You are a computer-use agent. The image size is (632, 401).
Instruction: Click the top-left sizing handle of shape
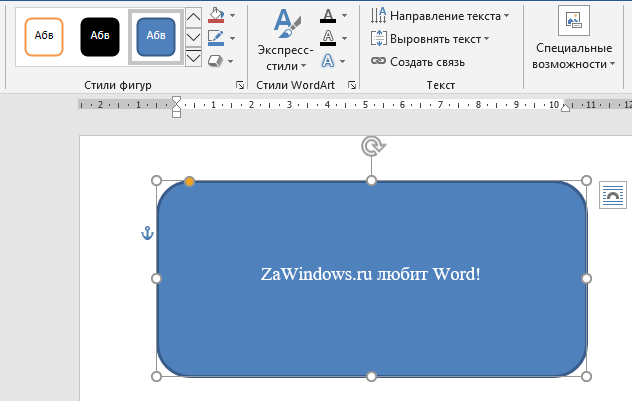pyautogui.click(x=156, y=181)
